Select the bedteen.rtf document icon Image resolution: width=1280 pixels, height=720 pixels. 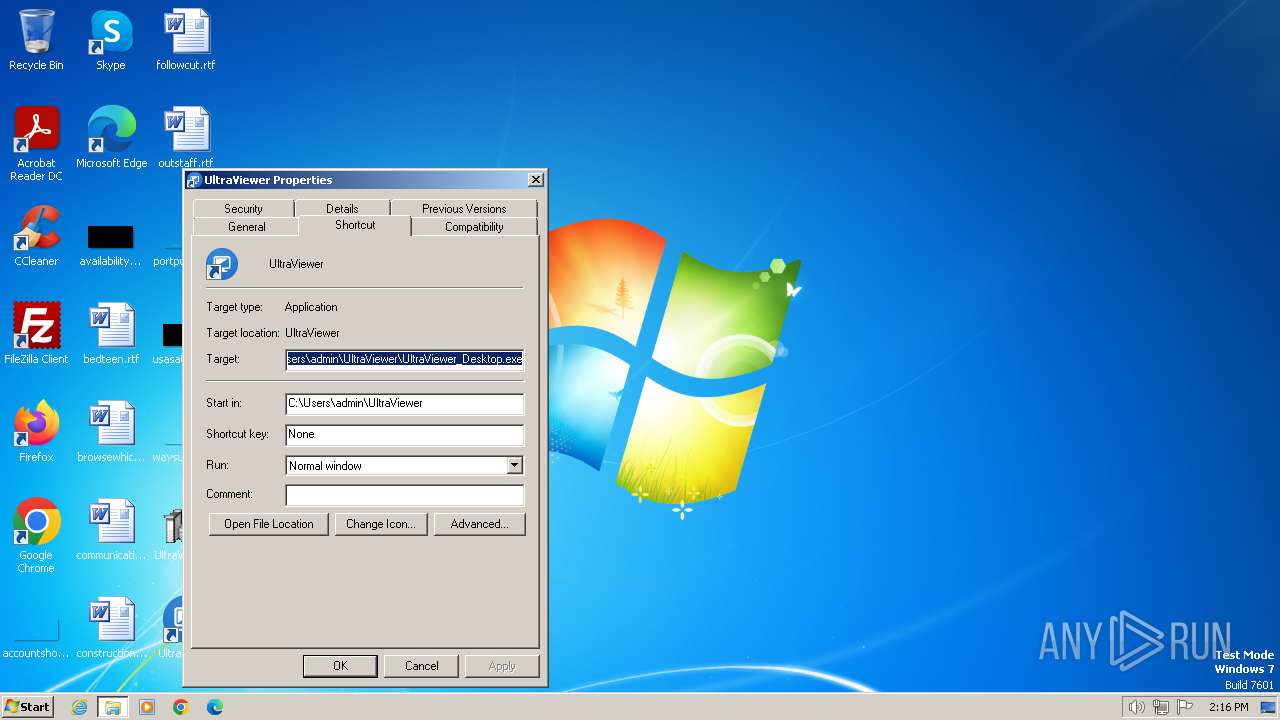click(x=111, y=333)
